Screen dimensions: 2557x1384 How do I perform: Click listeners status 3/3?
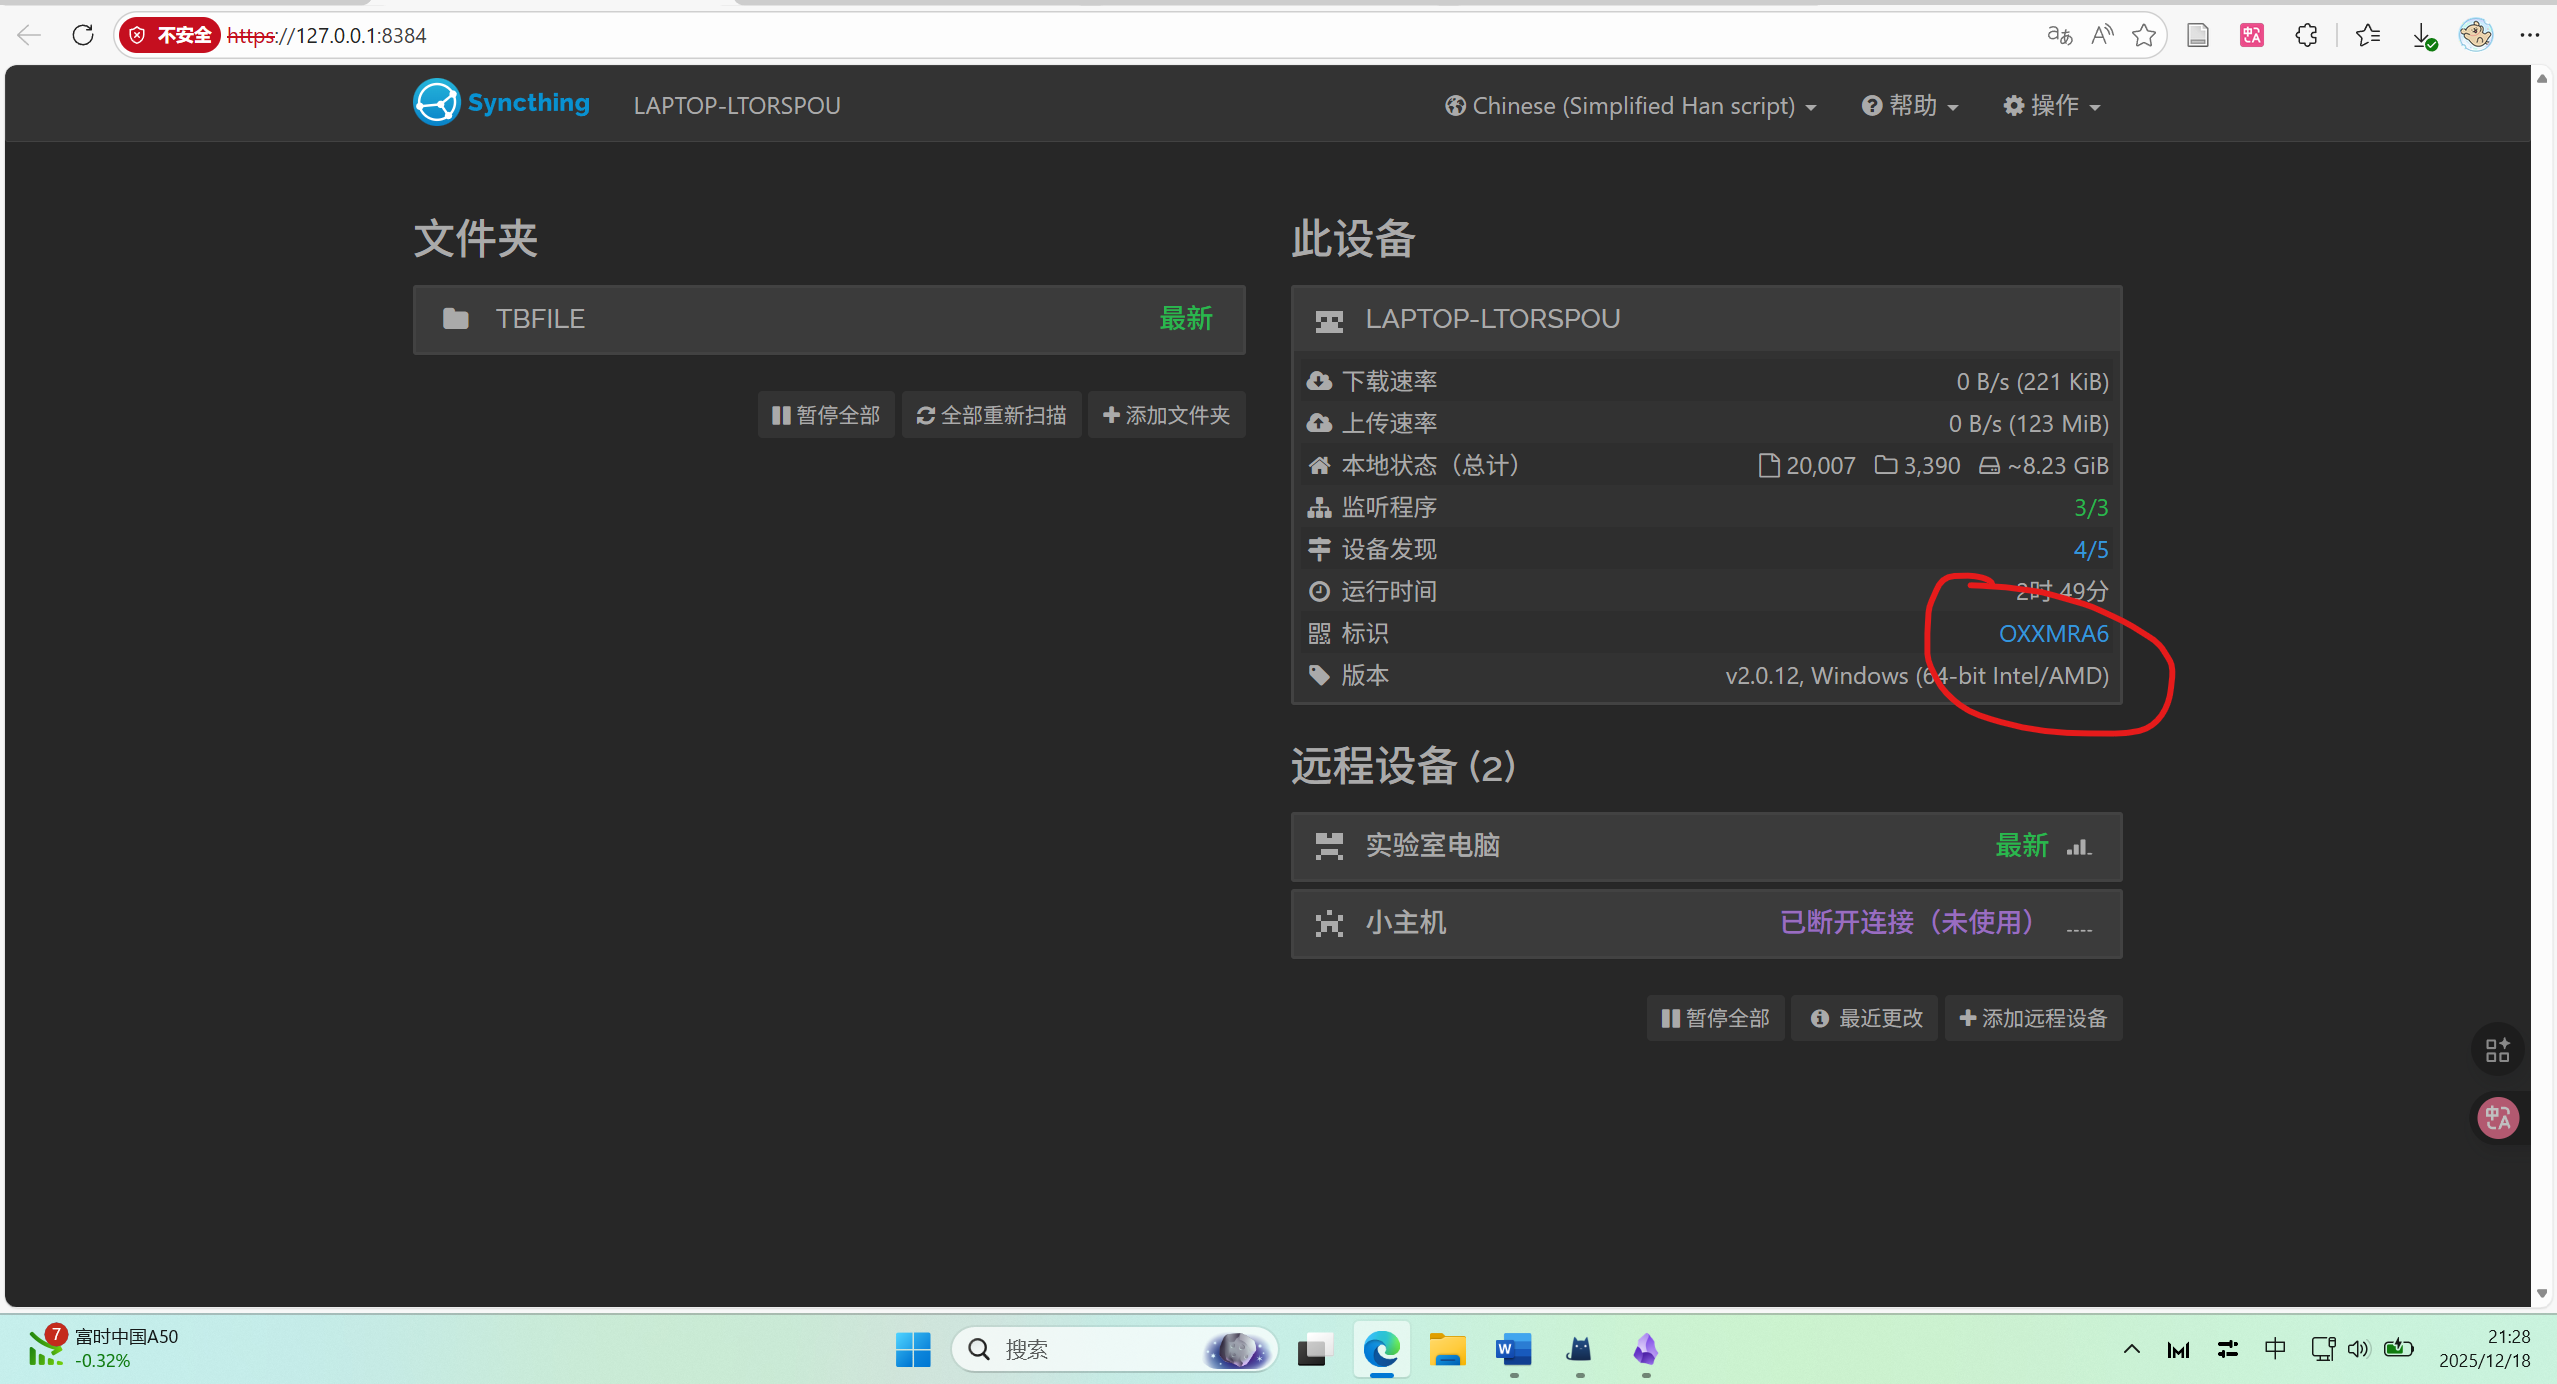[2090, 508]
